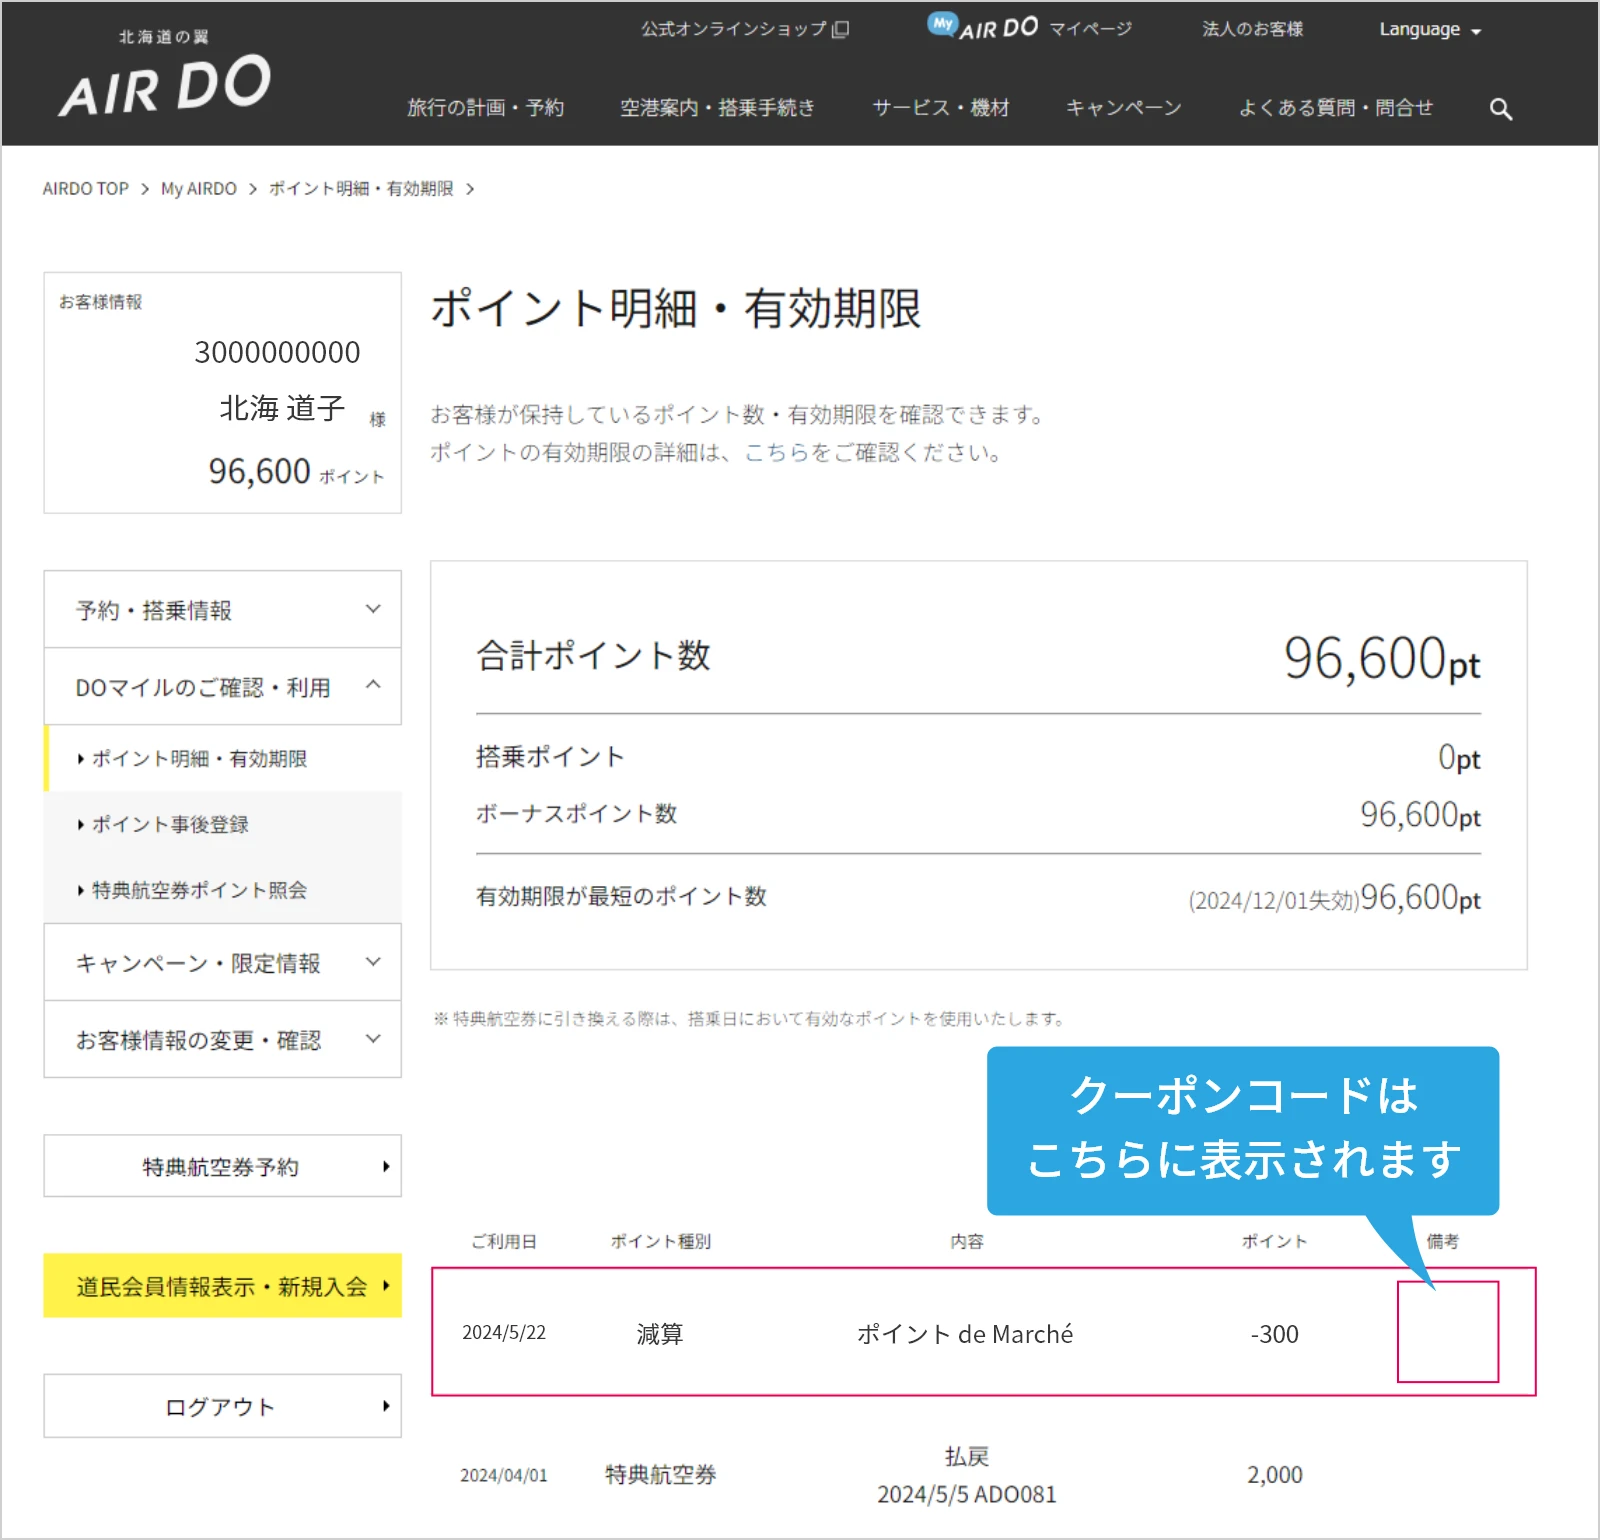This screenshot has height=1540, width=1600.
Task: Click 合計ポイント数 total 96,600pt
Action: [x=1382, y=659]
